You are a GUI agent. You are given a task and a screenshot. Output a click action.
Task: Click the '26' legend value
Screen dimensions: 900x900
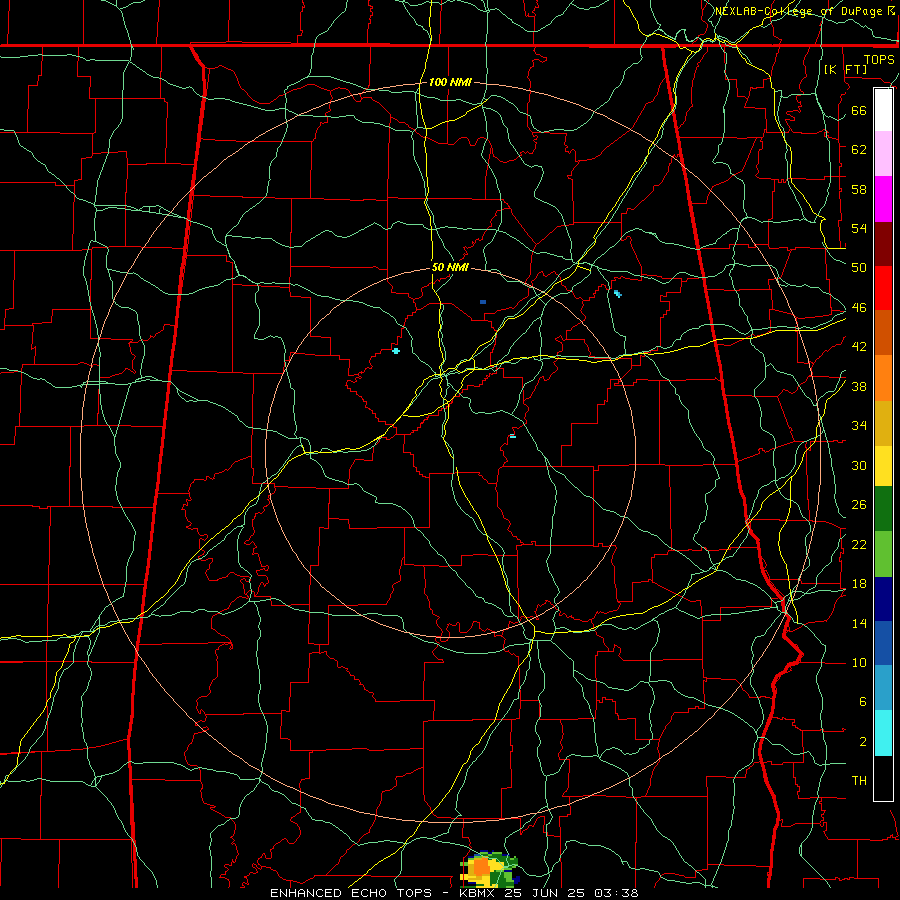pyautogui.click(x=859, y=505)
